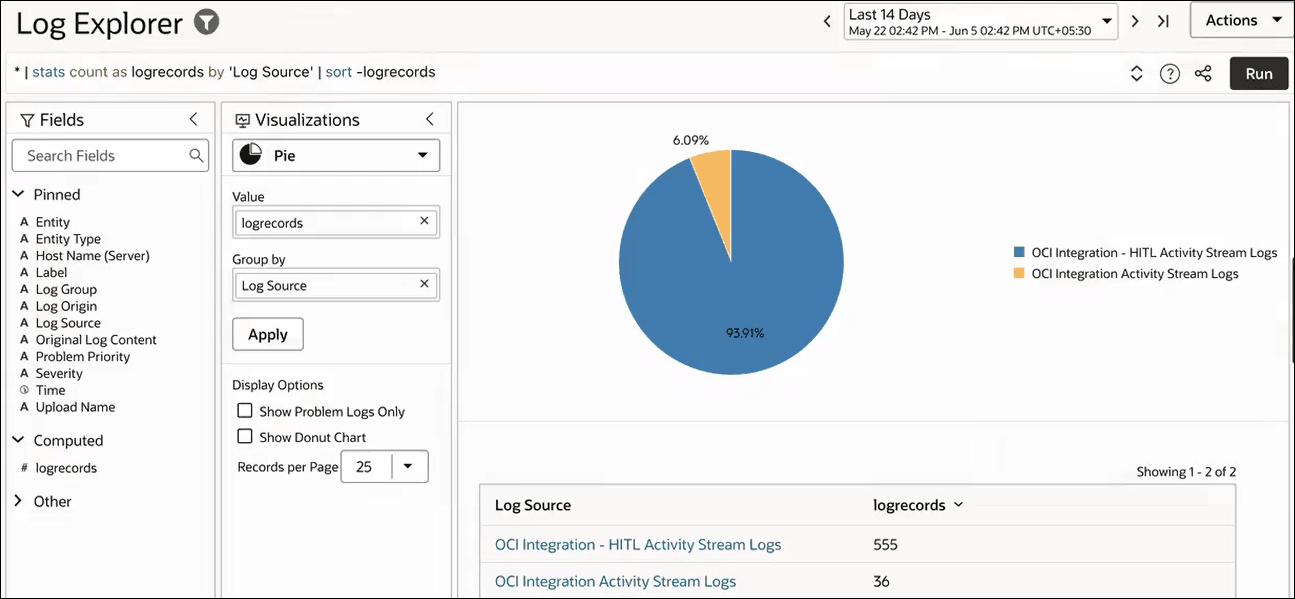Click the orange Activity Stream legend swatch
Viewport: 1295px width, 599px height.
[1019, 273]
